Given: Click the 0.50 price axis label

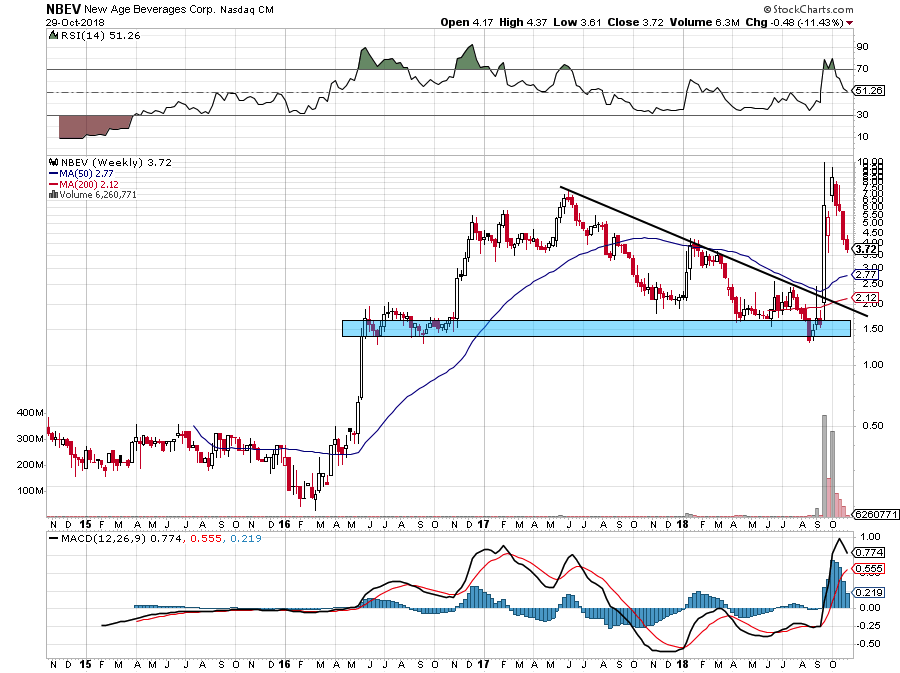Looking at the screenshot, I should 873,426.
